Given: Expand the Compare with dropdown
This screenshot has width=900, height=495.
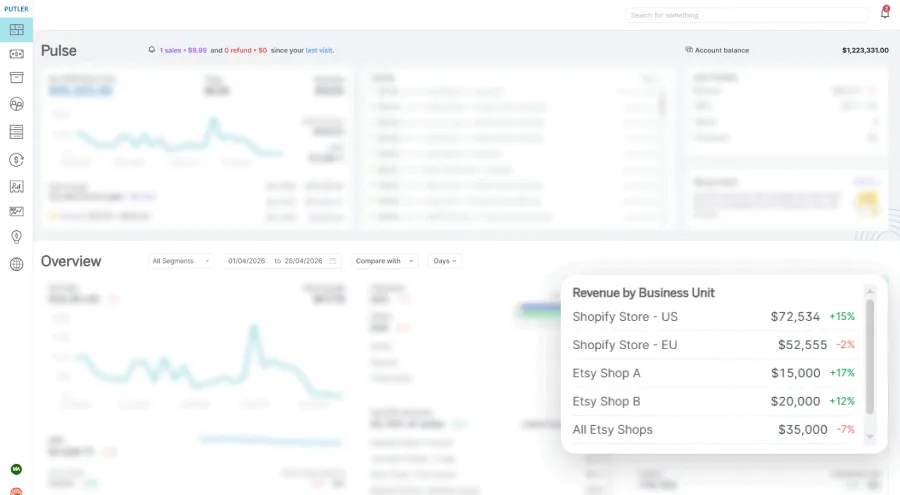Looking at the screenshot, I should click(385, 261).
